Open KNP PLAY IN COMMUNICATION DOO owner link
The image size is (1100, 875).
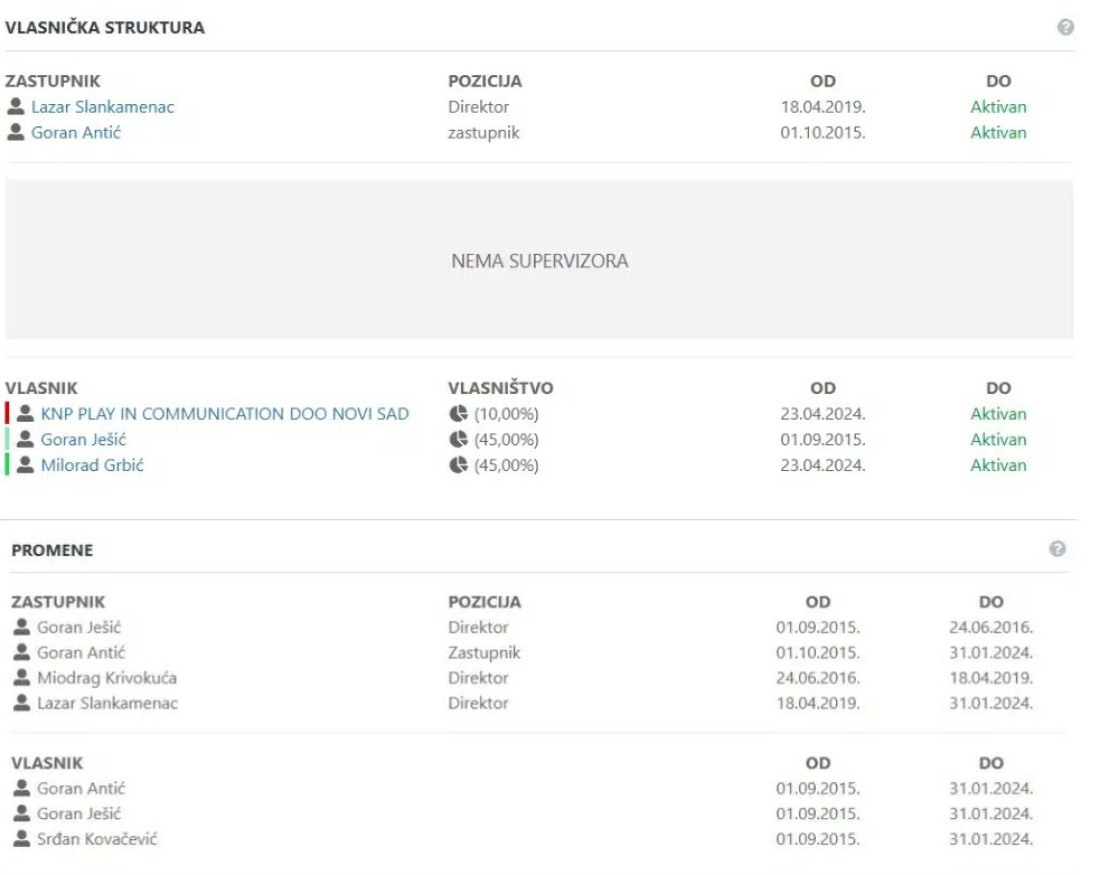pyautogui.click(x=225, y=414)
